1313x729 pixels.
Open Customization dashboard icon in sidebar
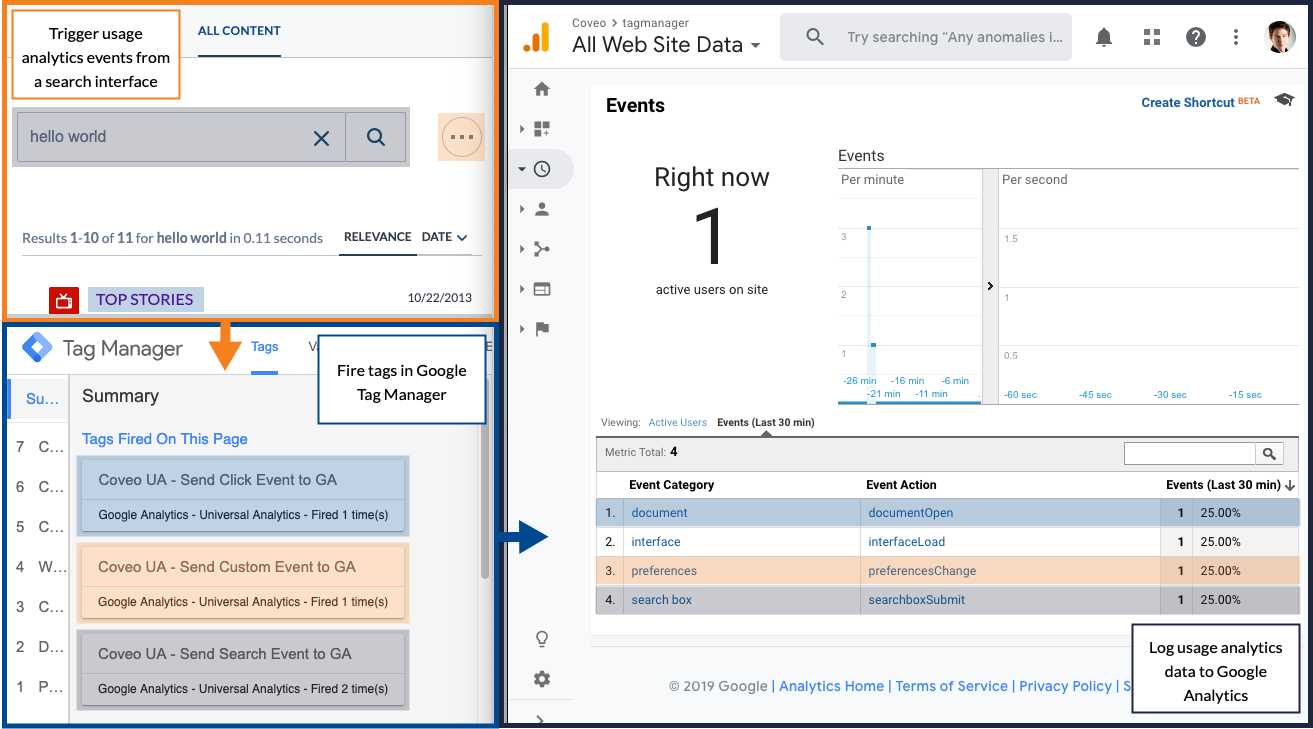(x=542, y=129)
